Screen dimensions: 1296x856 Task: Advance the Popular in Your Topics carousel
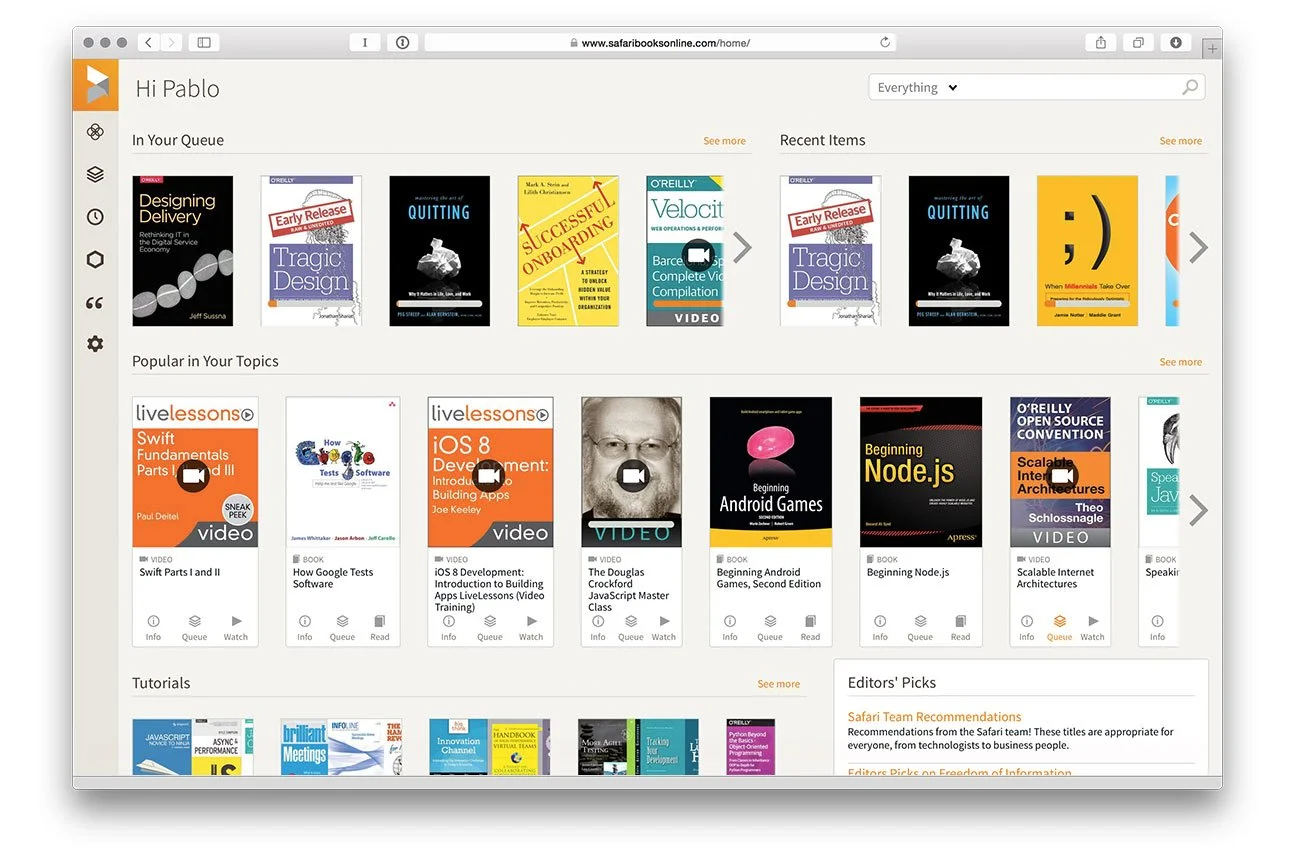point(1198,510)
